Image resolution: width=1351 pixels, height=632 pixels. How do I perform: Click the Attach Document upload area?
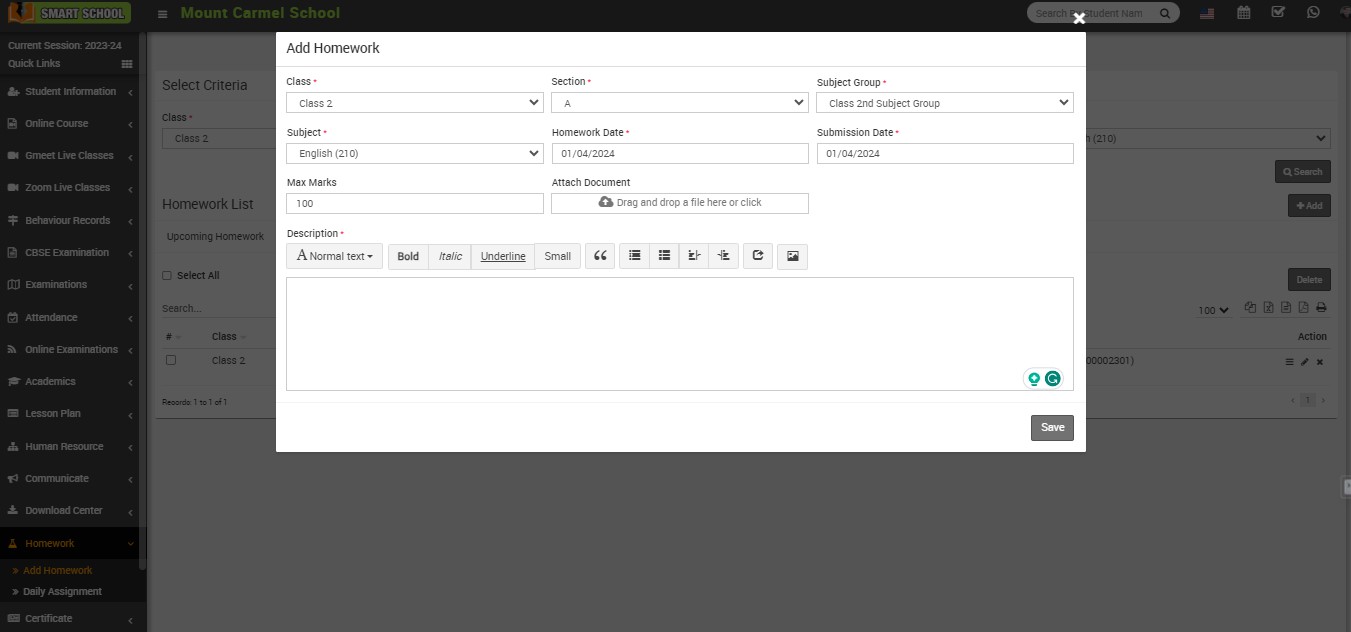tap(679, 203)
